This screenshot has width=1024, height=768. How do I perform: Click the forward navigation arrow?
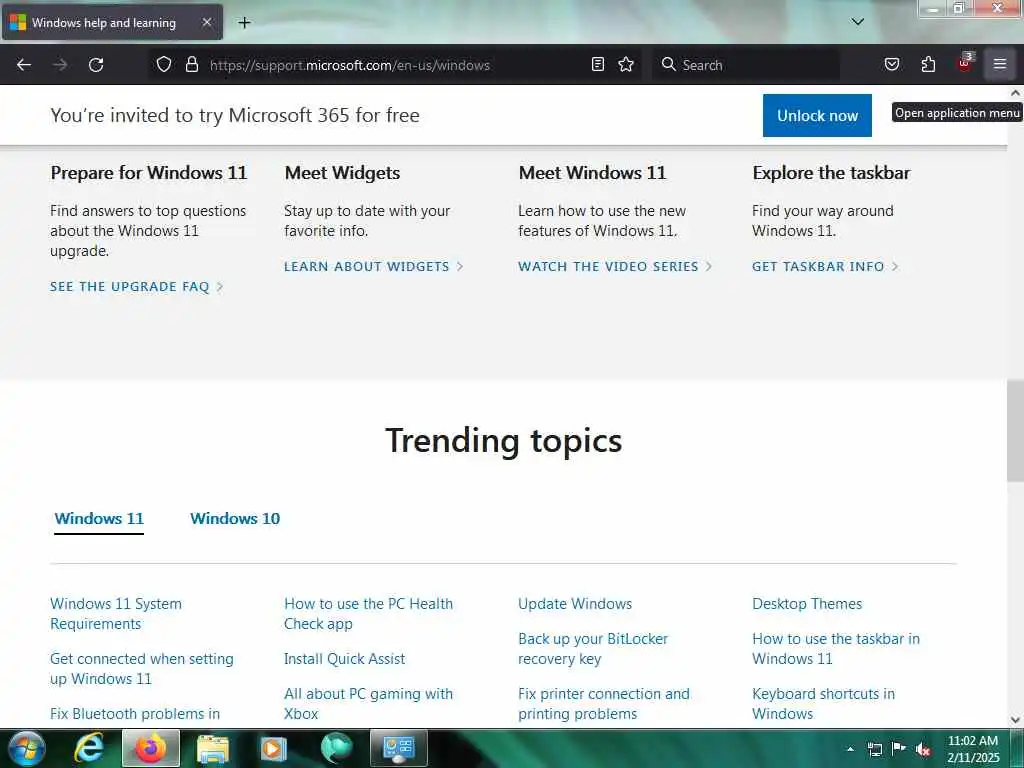pos(60,65)
